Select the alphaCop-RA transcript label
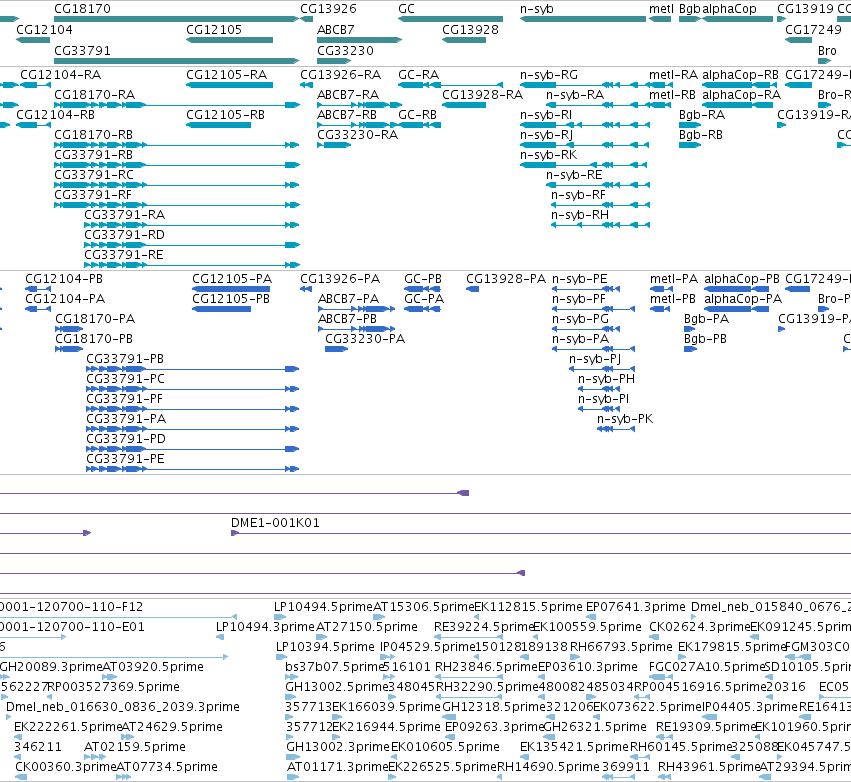851x782 pixels. tap(741, 95)
